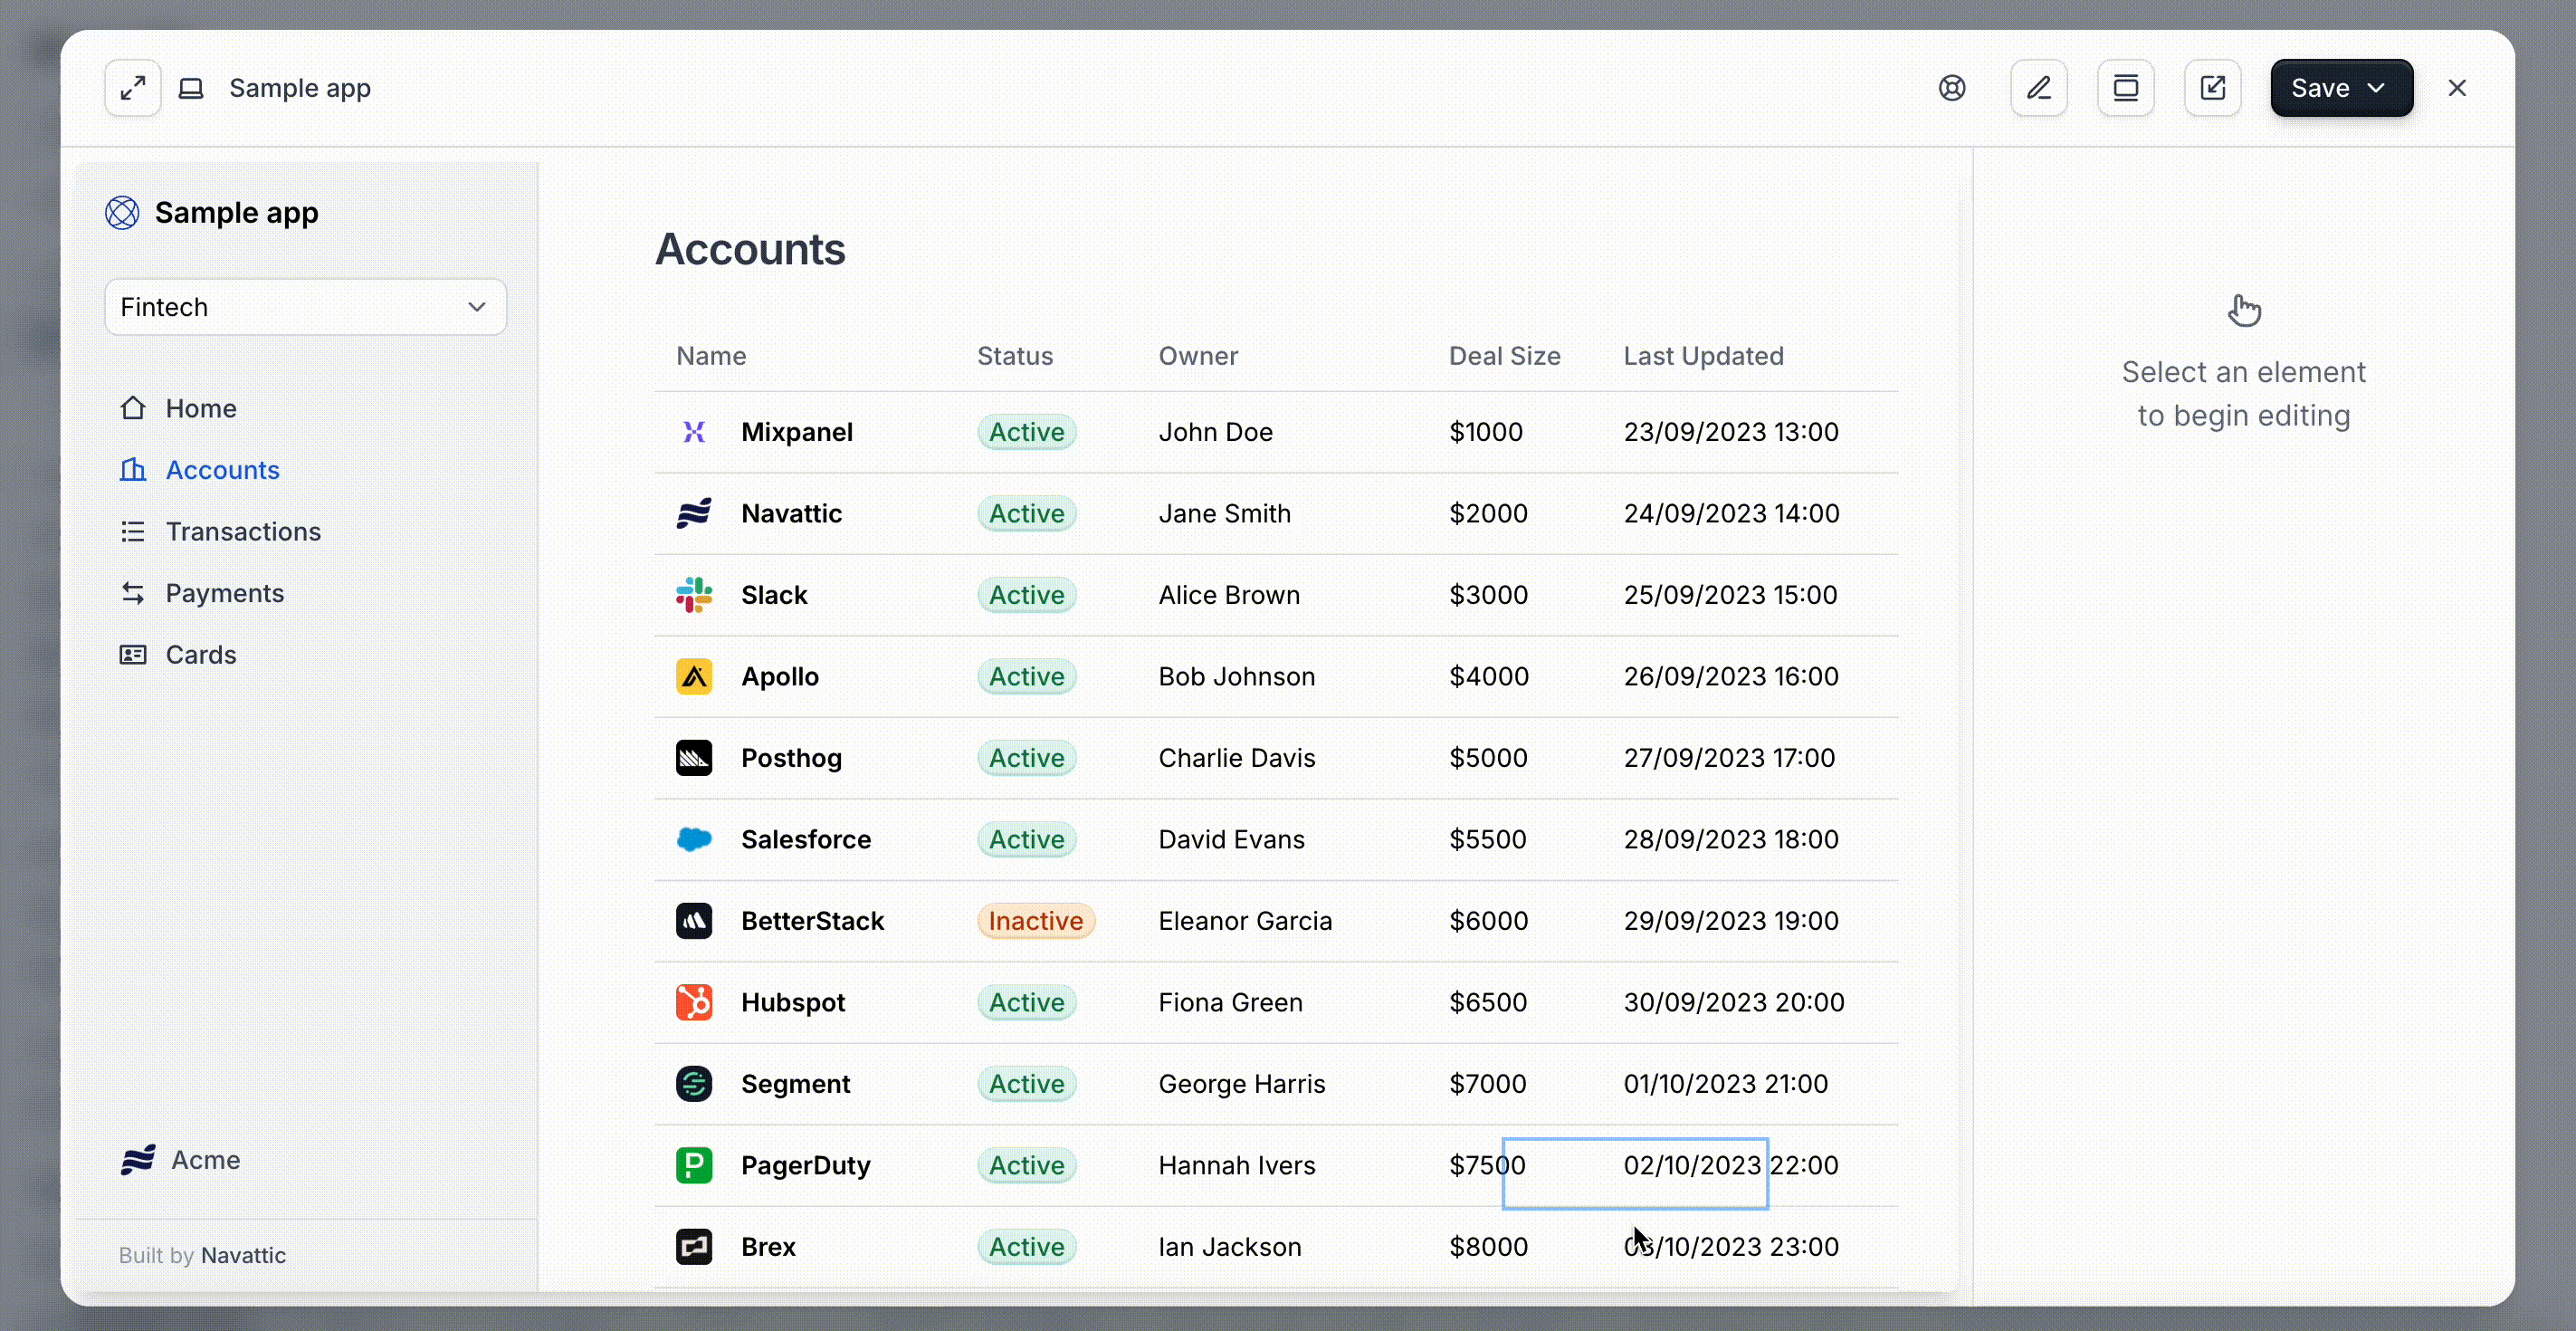Click the open external link icon

tap(2212, 88)
